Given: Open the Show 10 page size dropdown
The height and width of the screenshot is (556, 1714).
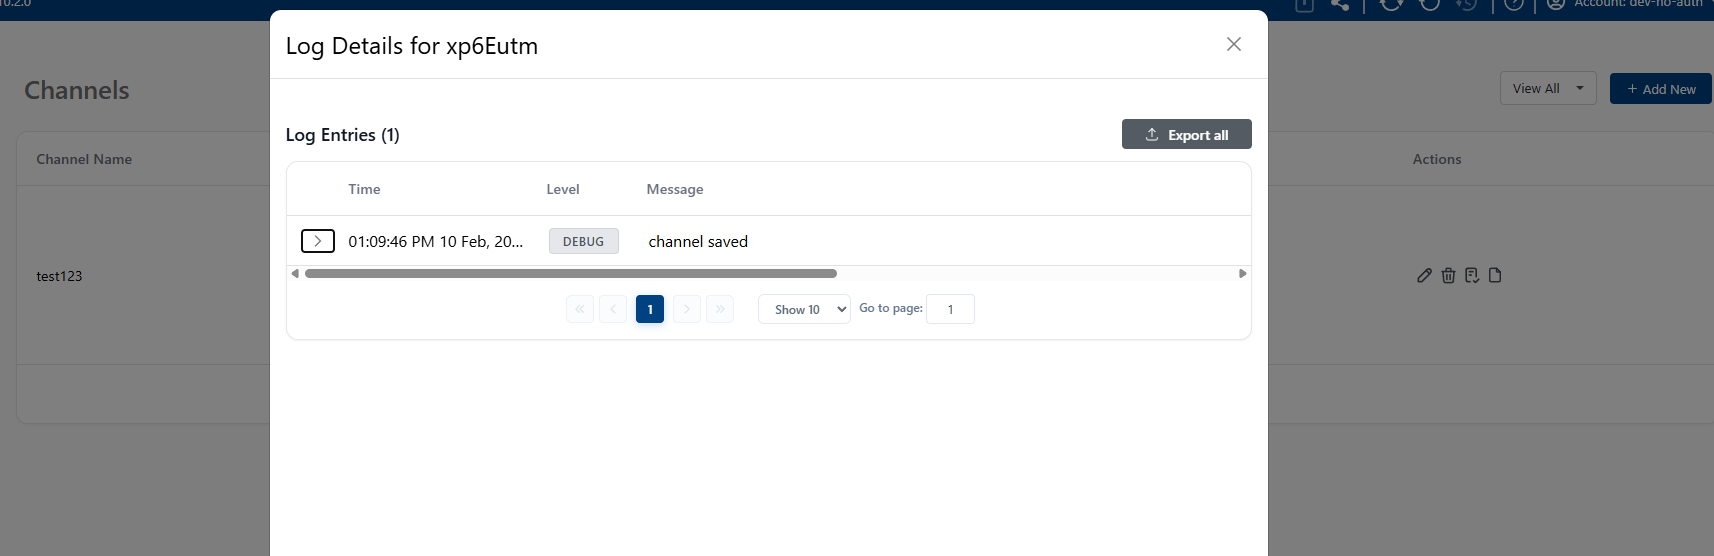Looking at the screenshot, I should (x=804, y=309).
